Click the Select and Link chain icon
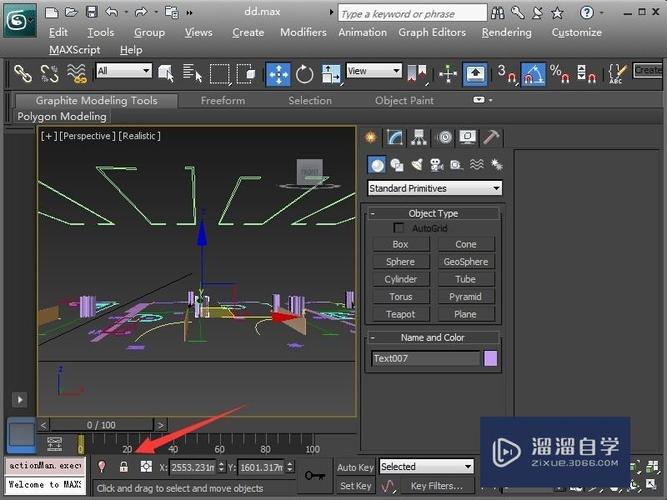Viewport: 667px width, 500px height. point(23,74)
